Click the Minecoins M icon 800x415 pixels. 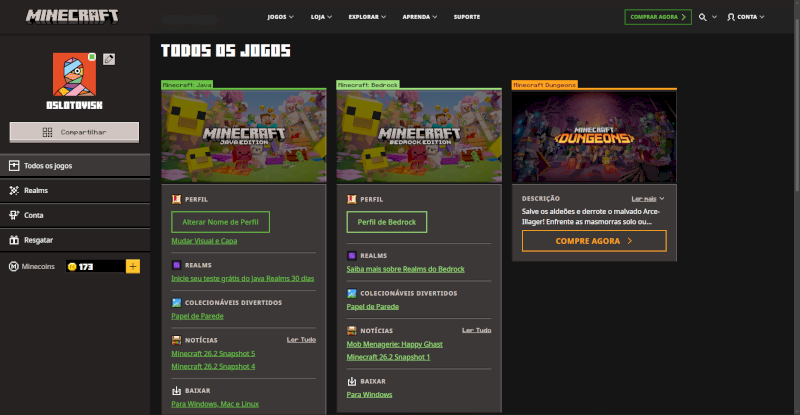[x=14, y=266]
